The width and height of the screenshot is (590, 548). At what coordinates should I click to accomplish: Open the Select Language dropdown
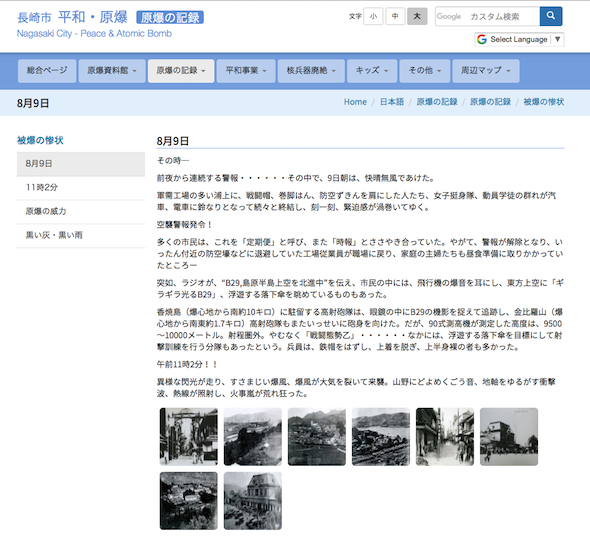[519, 40]
